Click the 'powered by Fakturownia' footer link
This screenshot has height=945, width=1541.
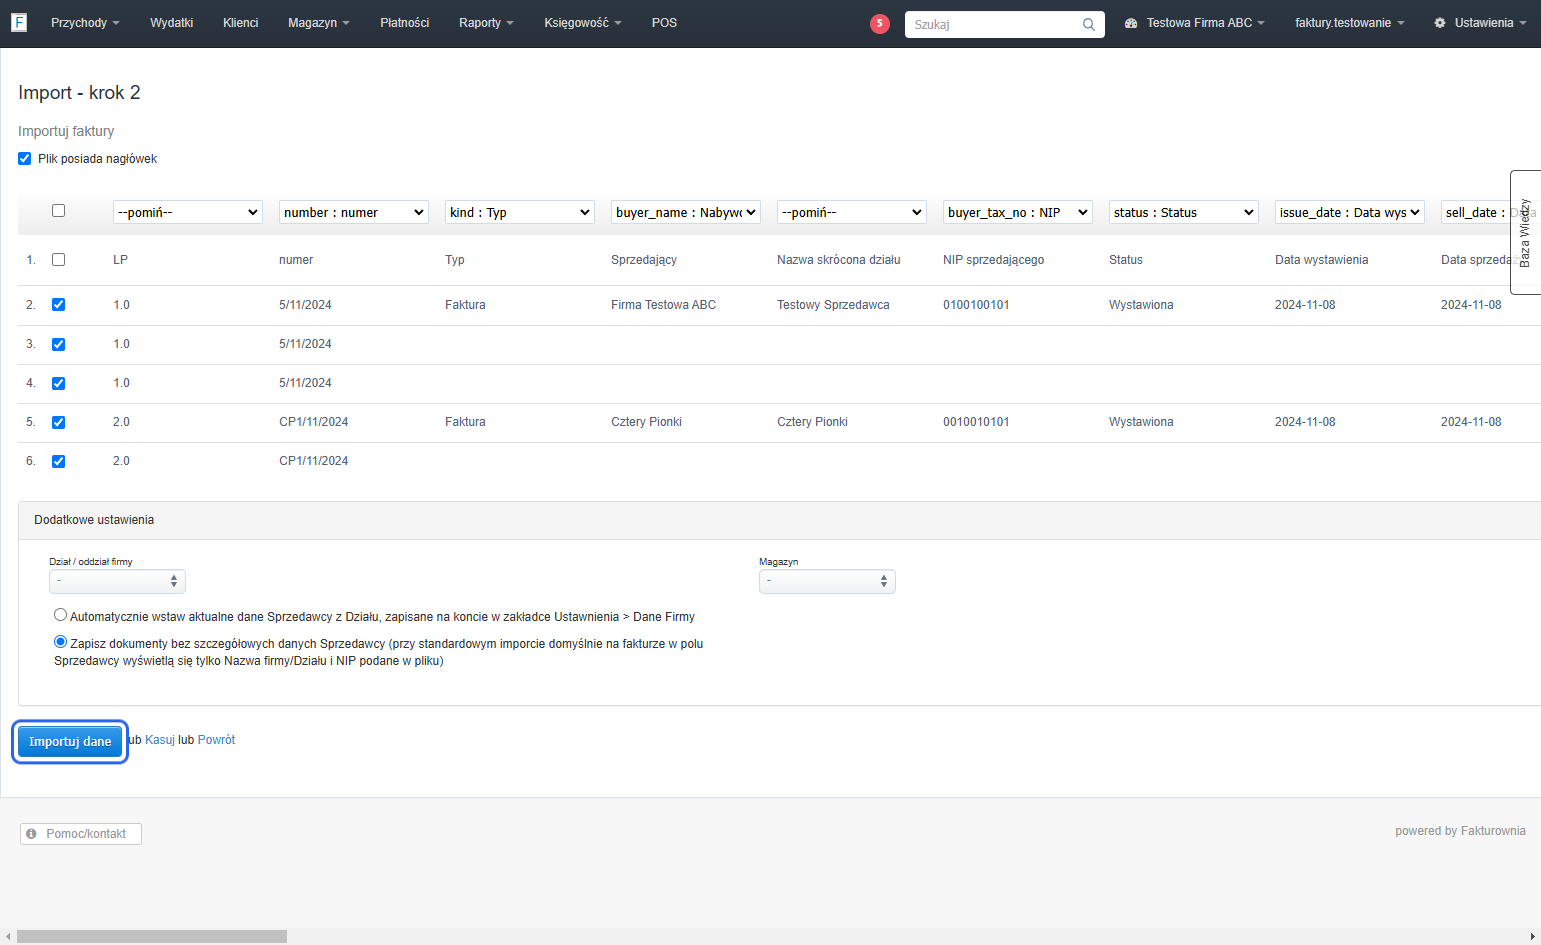pos(1460,831)
